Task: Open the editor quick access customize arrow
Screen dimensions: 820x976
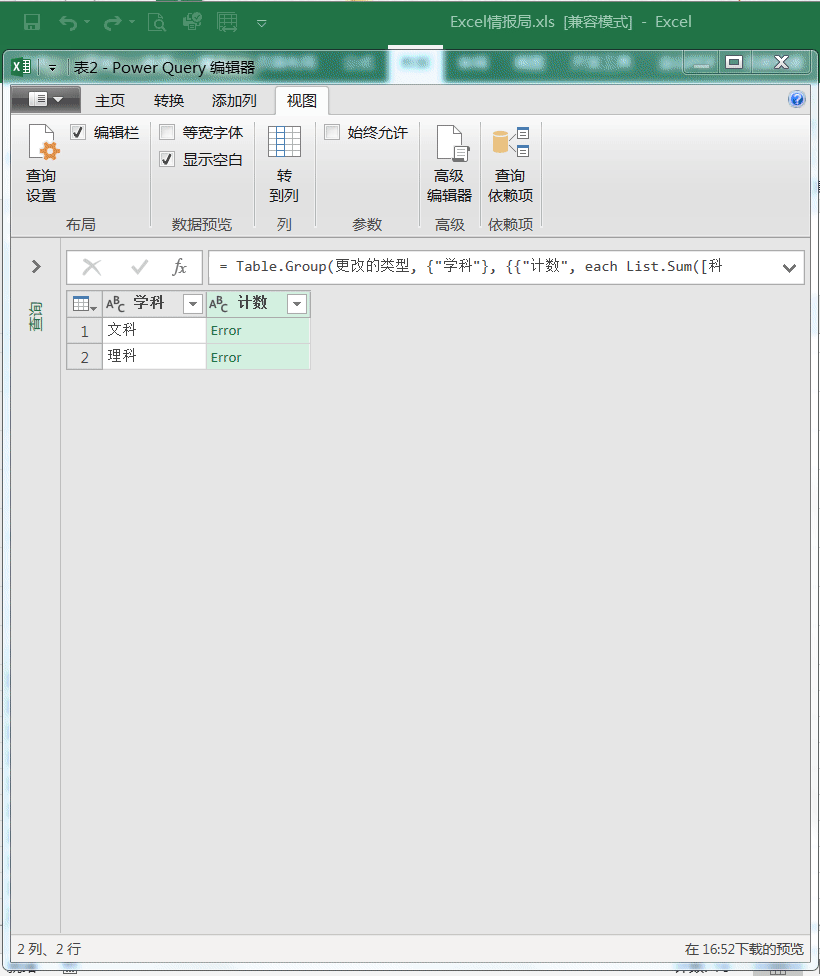Action: (53, 67)
